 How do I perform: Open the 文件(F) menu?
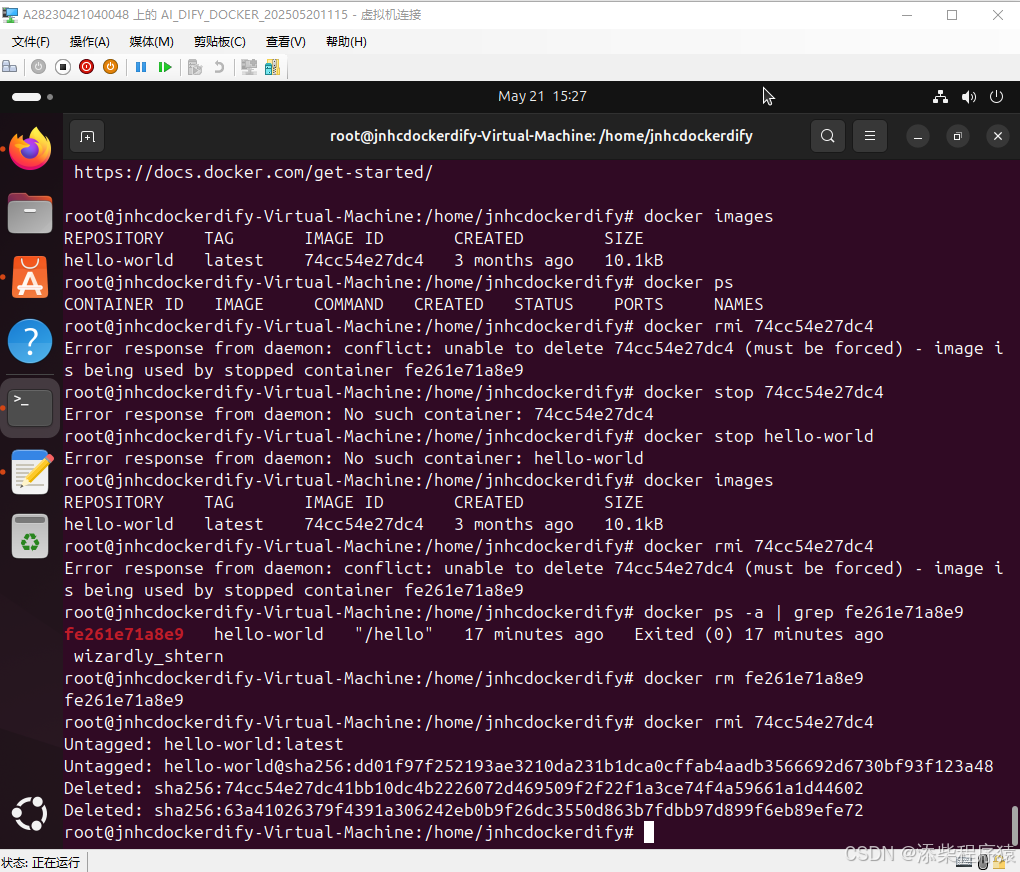[31, 42]
